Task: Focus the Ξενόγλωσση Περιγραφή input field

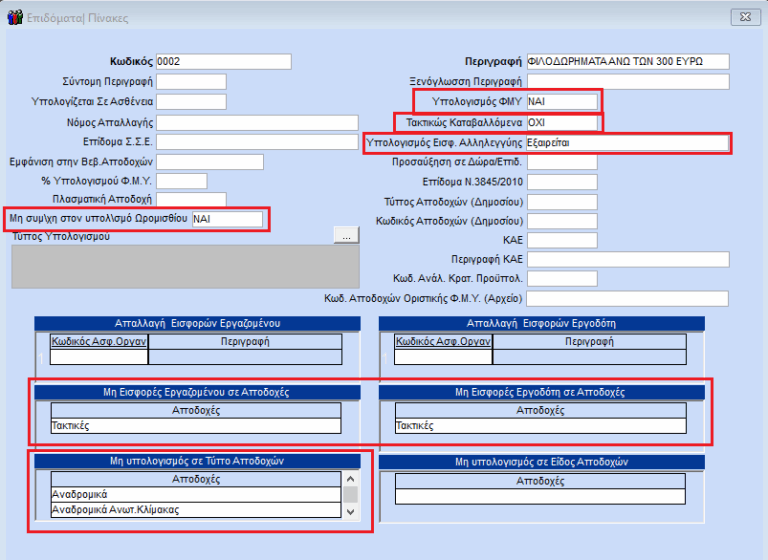Action: click(627, 82)
